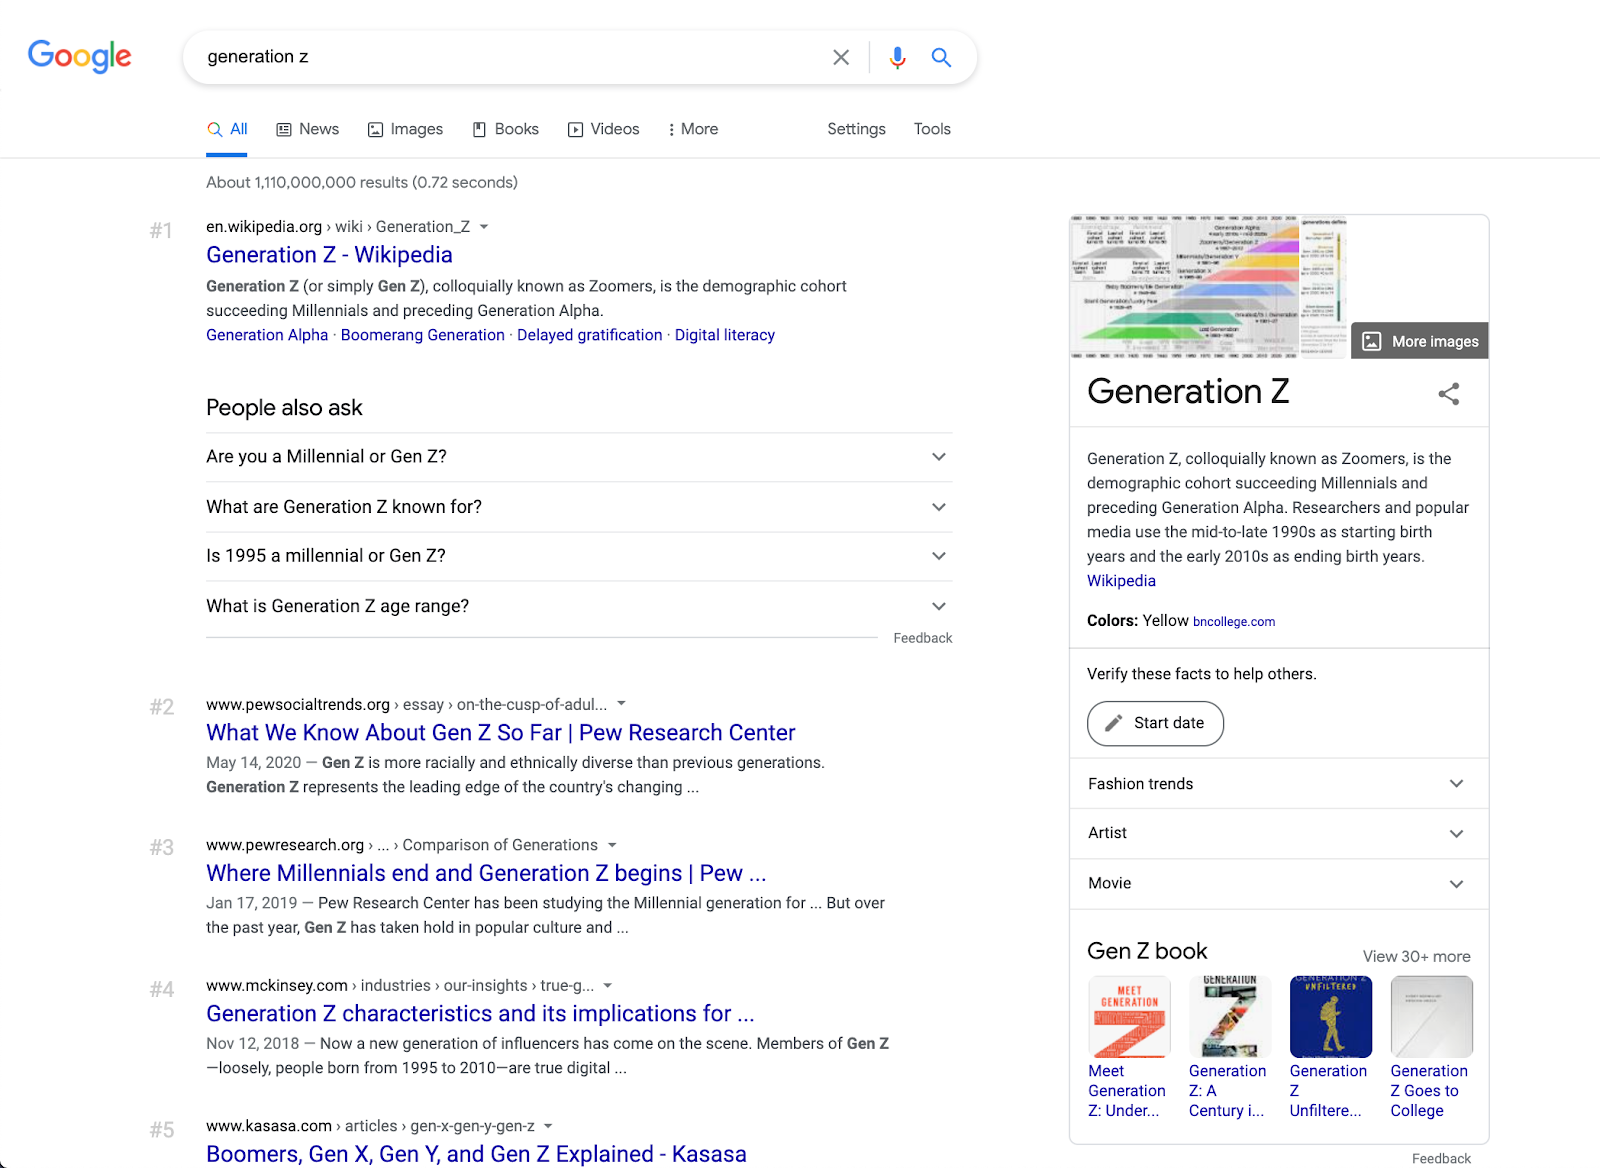Switch to the Videos tab
The image size is (1600, 1168).
pyautogui.click(x=603, y=129)
